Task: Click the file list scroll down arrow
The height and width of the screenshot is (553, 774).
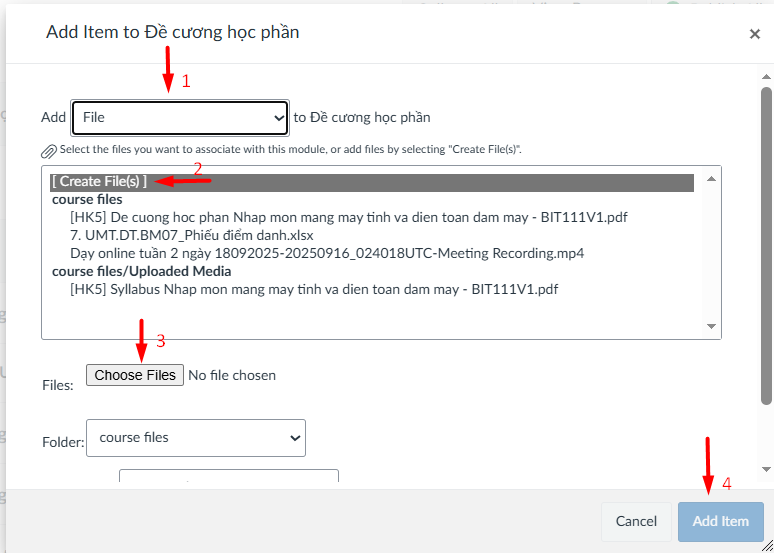Action: click(712, 327)
